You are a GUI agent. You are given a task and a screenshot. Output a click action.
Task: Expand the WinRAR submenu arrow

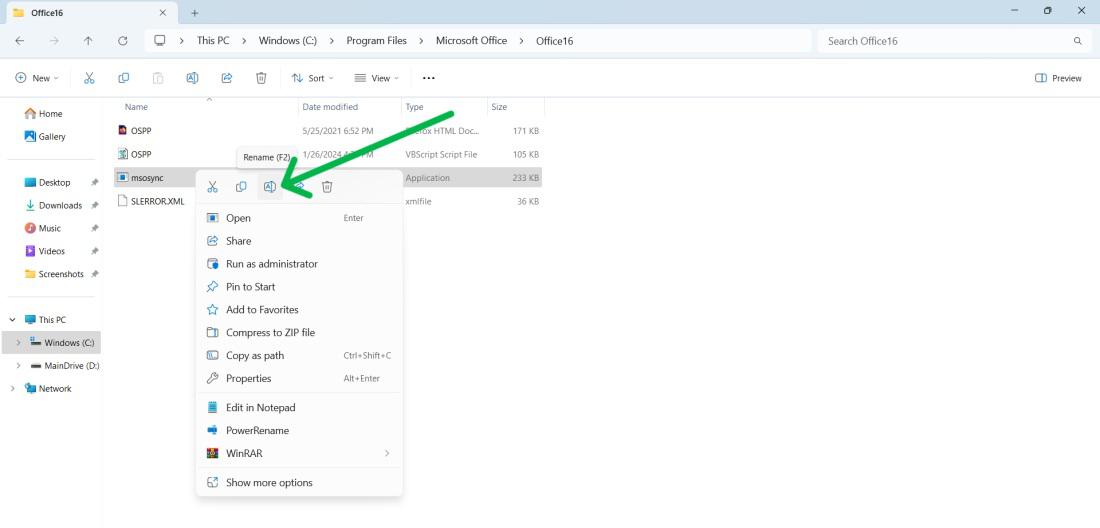point(387,454)
